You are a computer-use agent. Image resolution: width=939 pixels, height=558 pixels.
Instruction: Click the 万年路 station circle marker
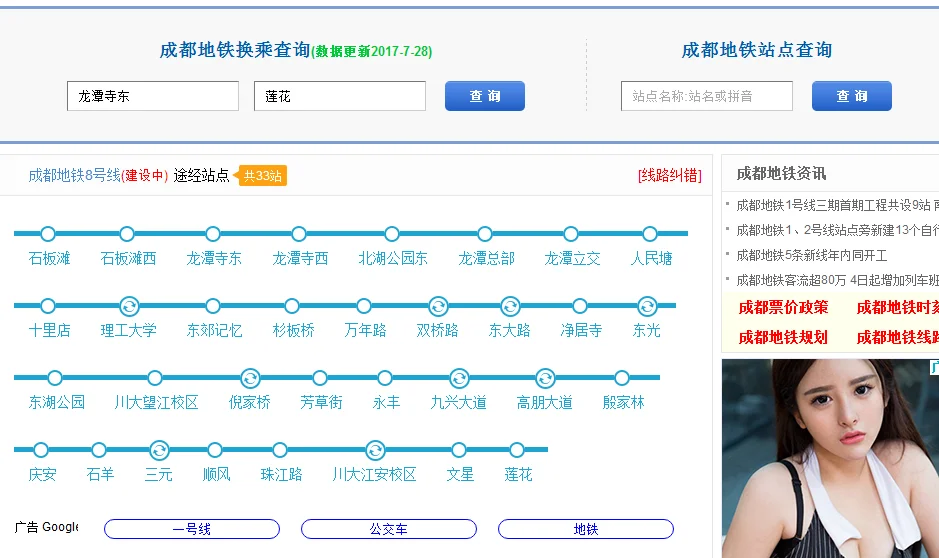click(364, 306)
